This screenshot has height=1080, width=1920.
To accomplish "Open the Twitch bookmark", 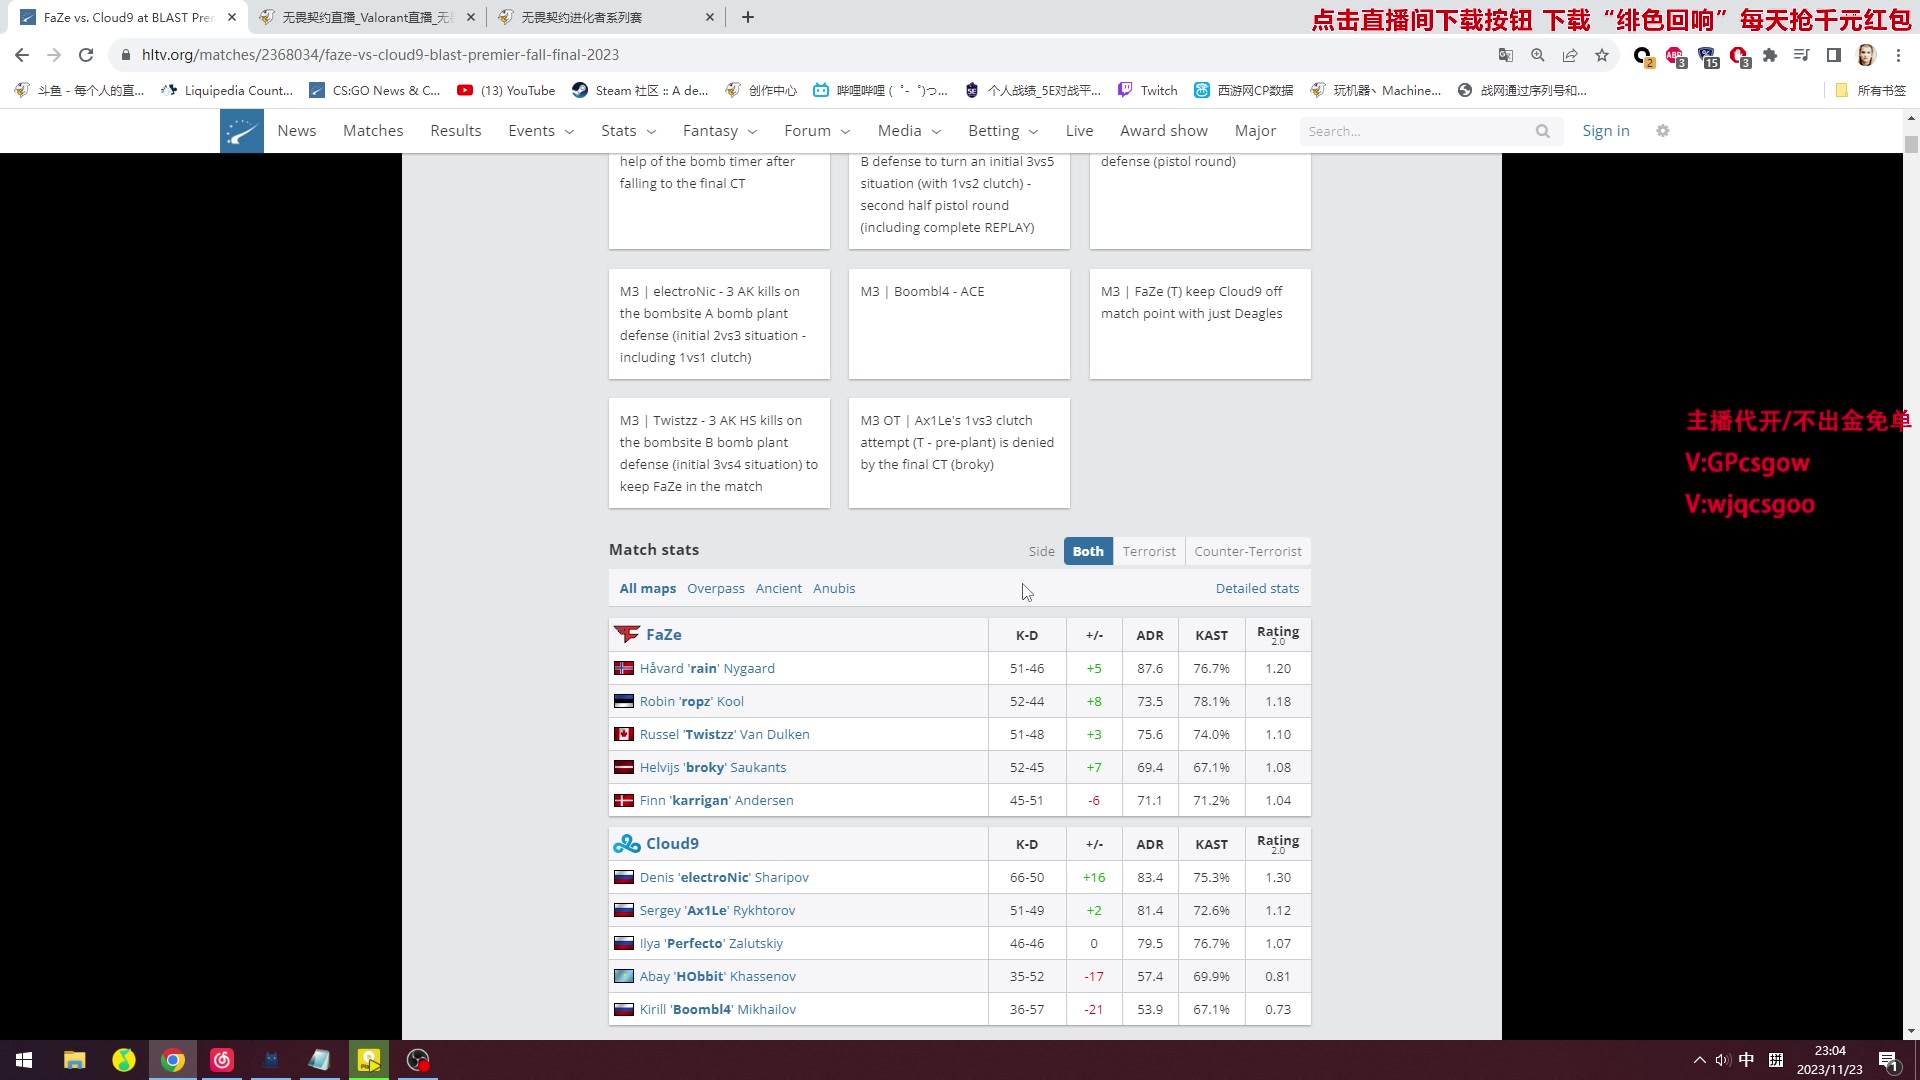I will click(x=1147, y=90).
